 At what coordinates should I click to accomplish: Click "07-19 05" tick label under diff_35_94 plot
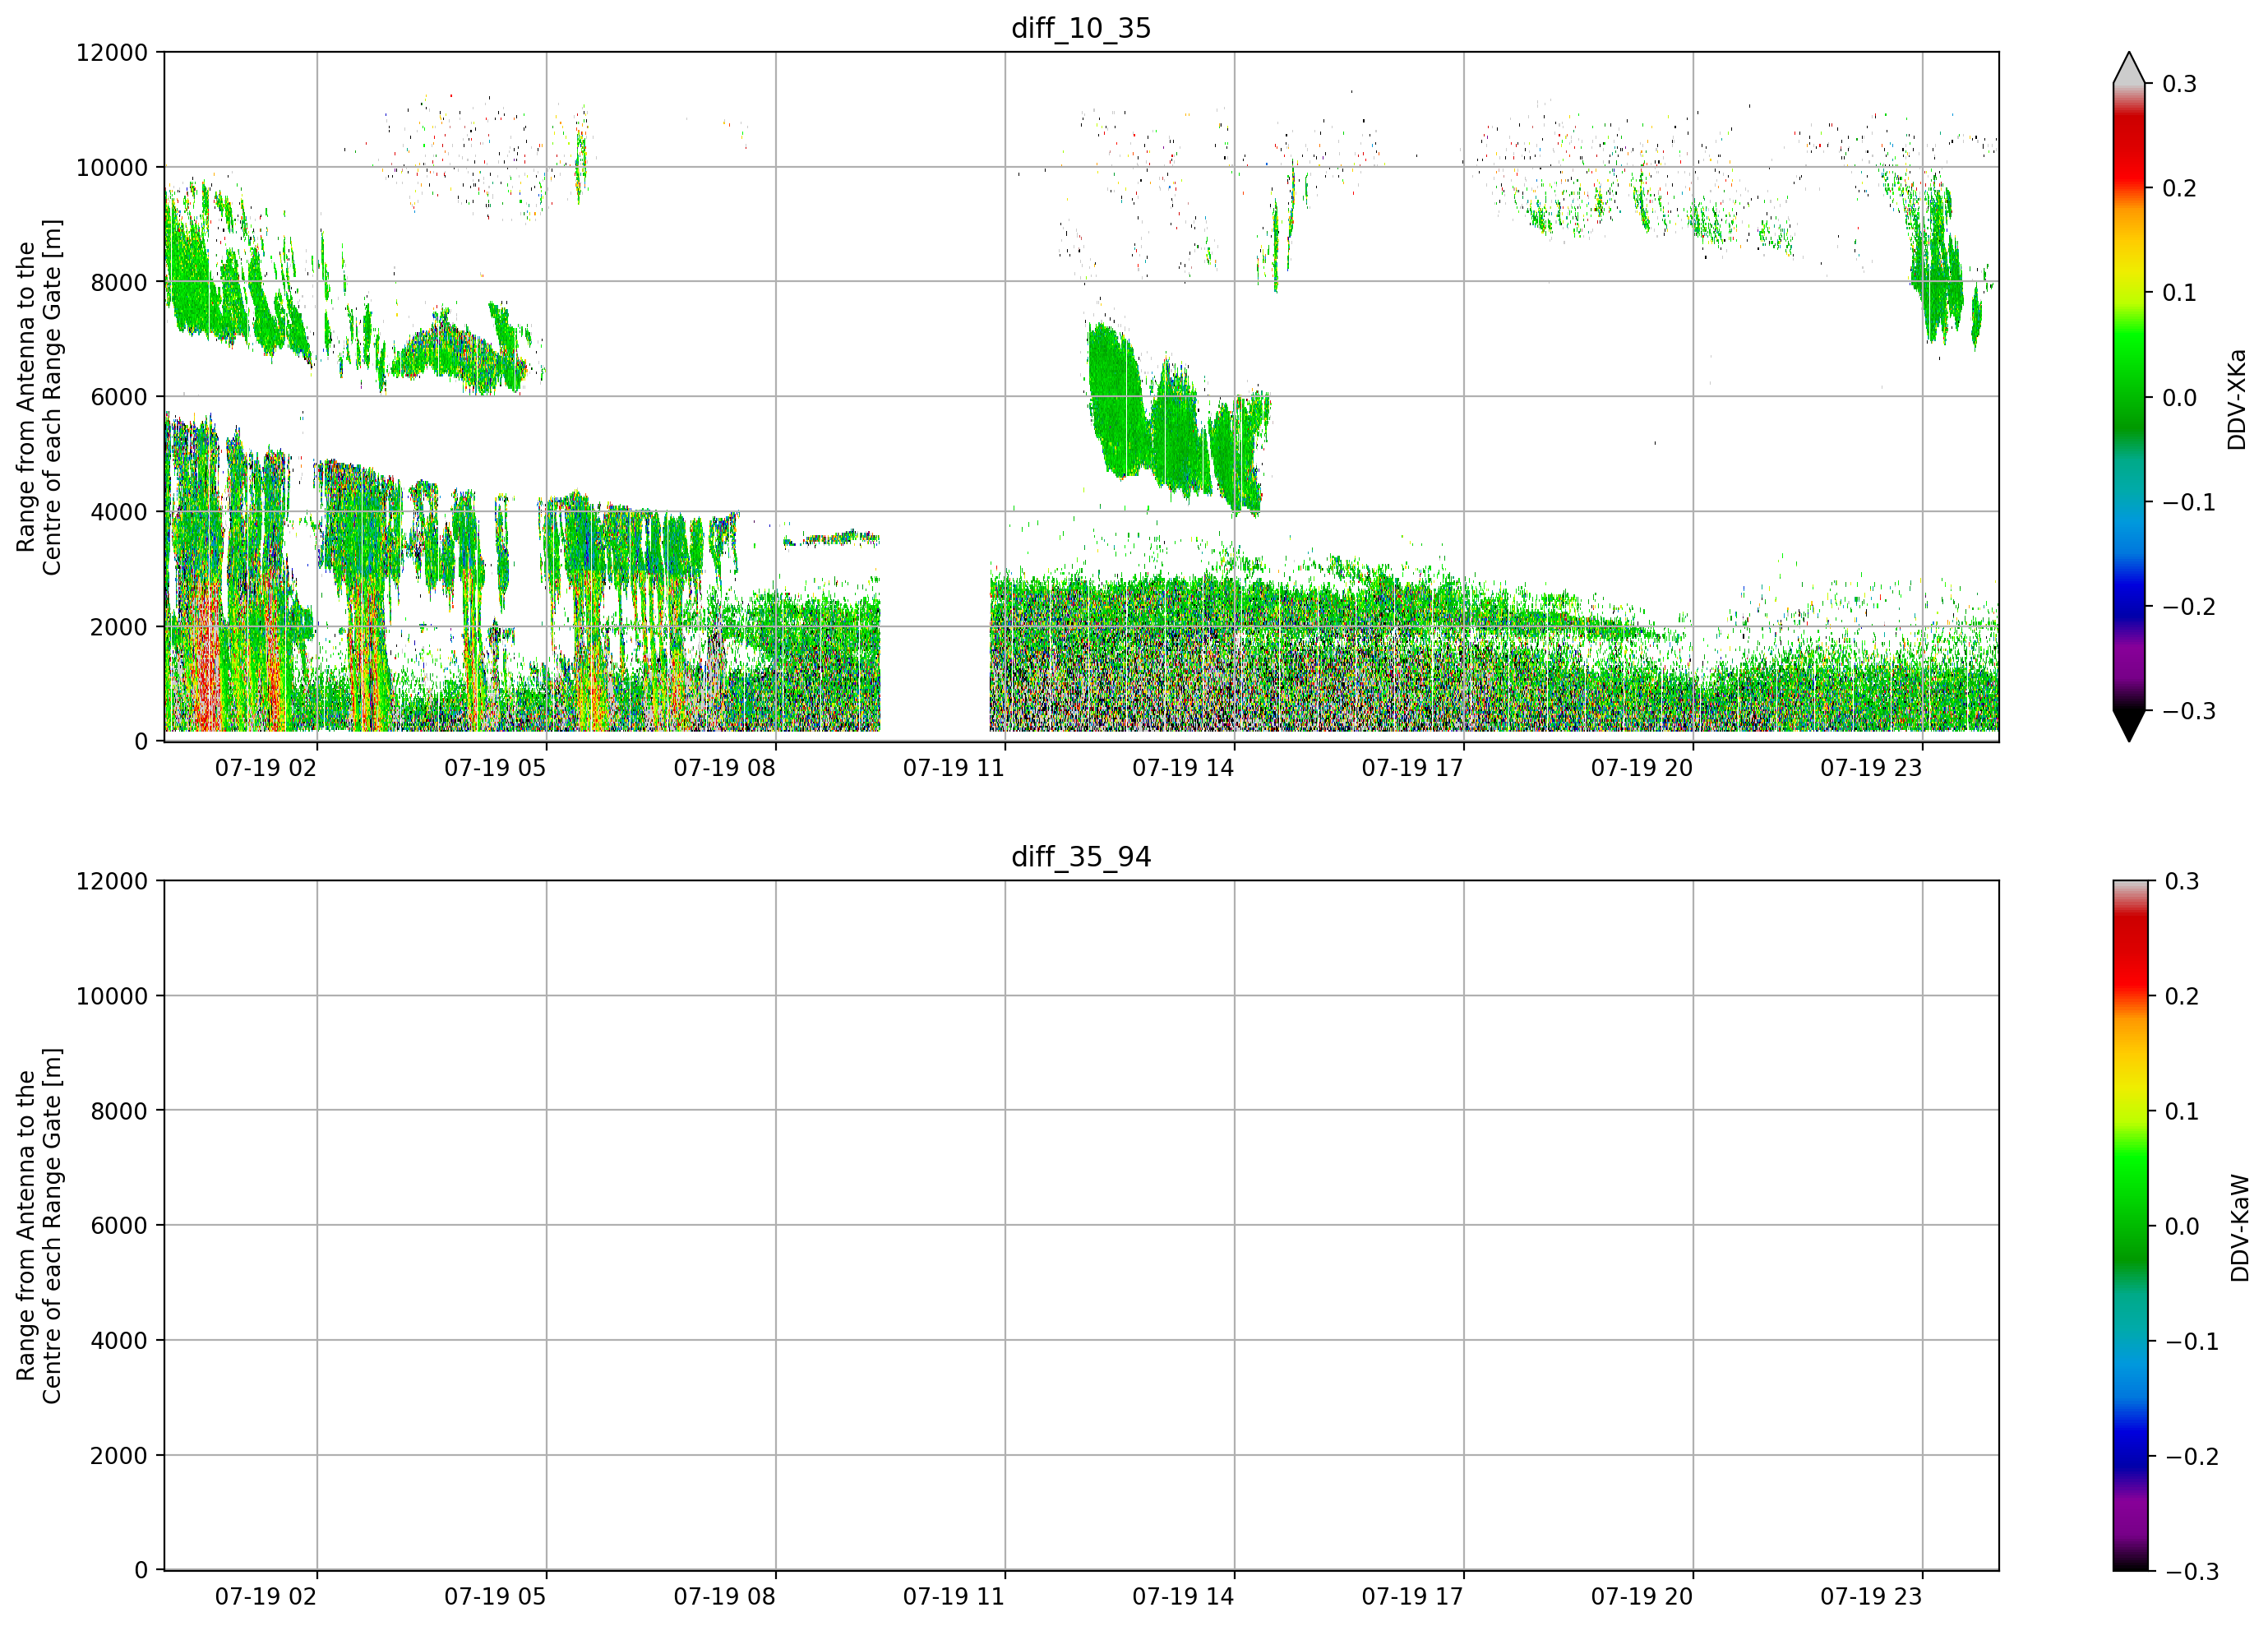point(495,1597)
